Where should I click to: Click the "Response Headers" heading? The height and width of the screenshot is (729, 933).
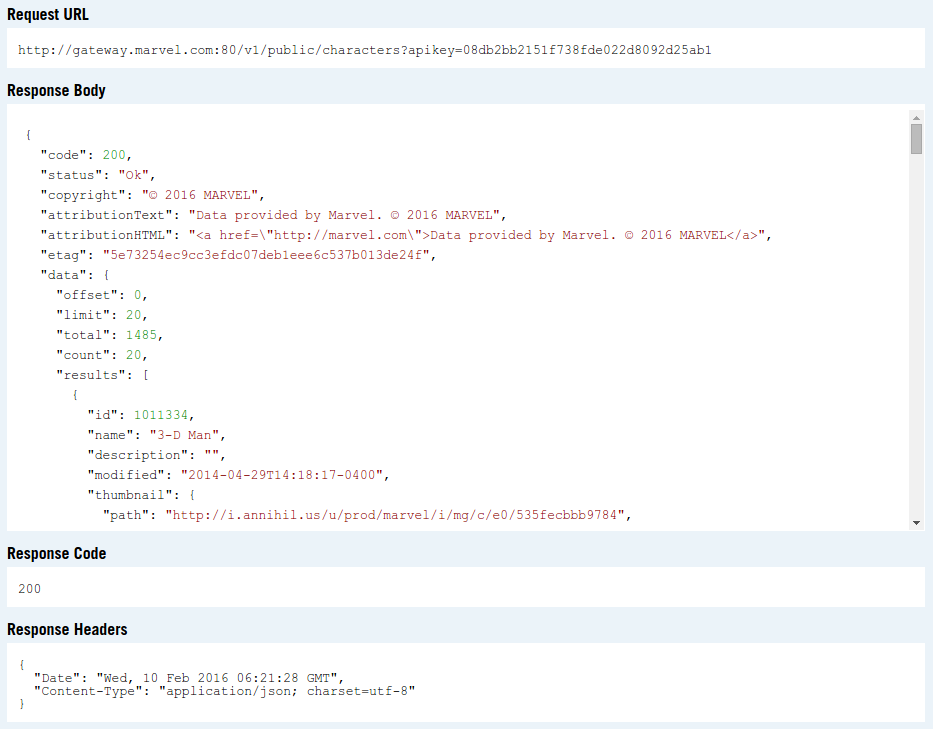pos(67,630)
